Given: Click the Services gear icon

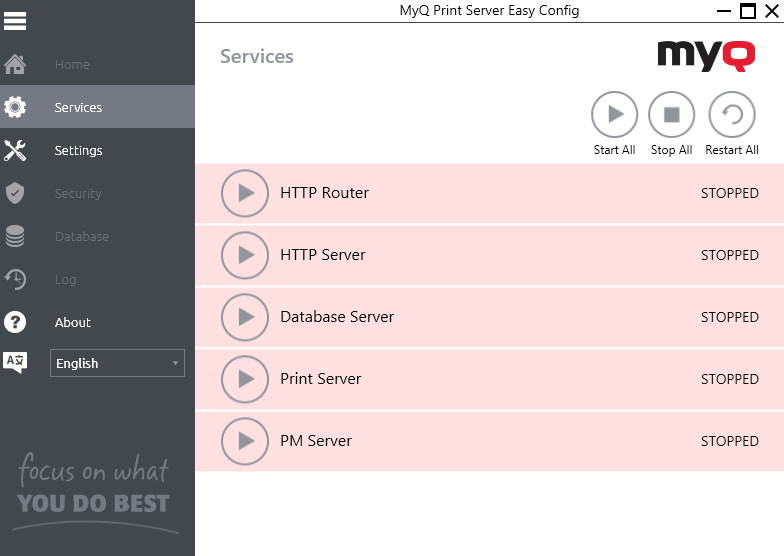Looking at the screenshot, I should pos(15,107).
